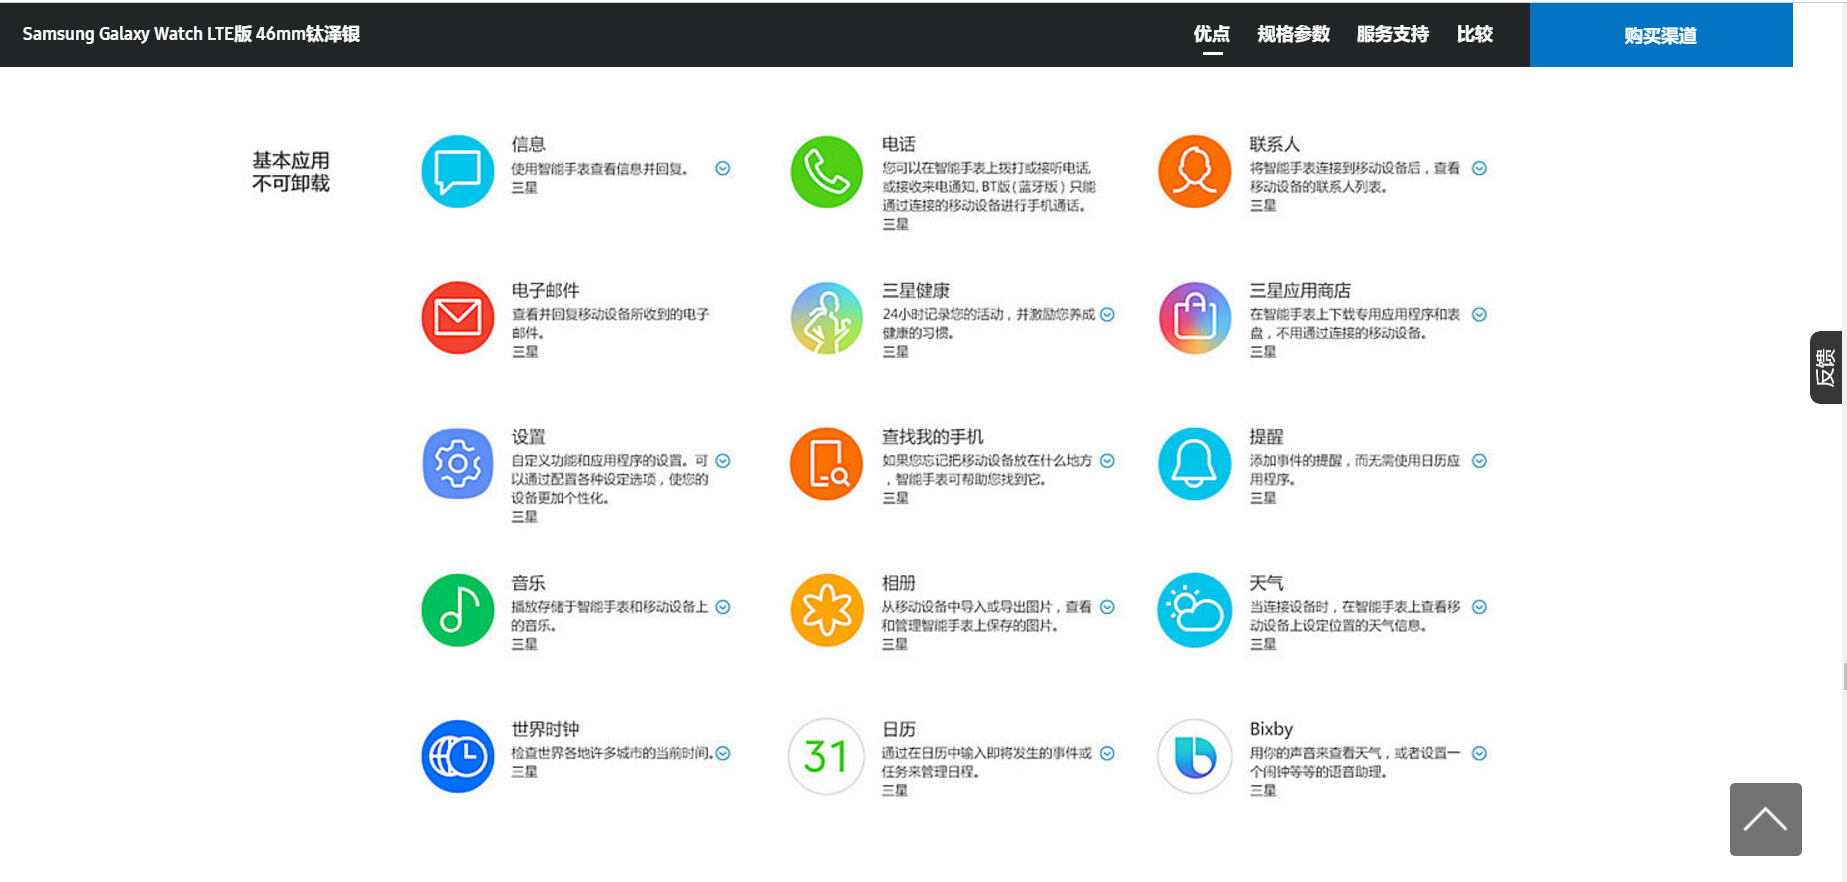
Task: Click the 世界时钟 app title text
Action: [546, 729]
